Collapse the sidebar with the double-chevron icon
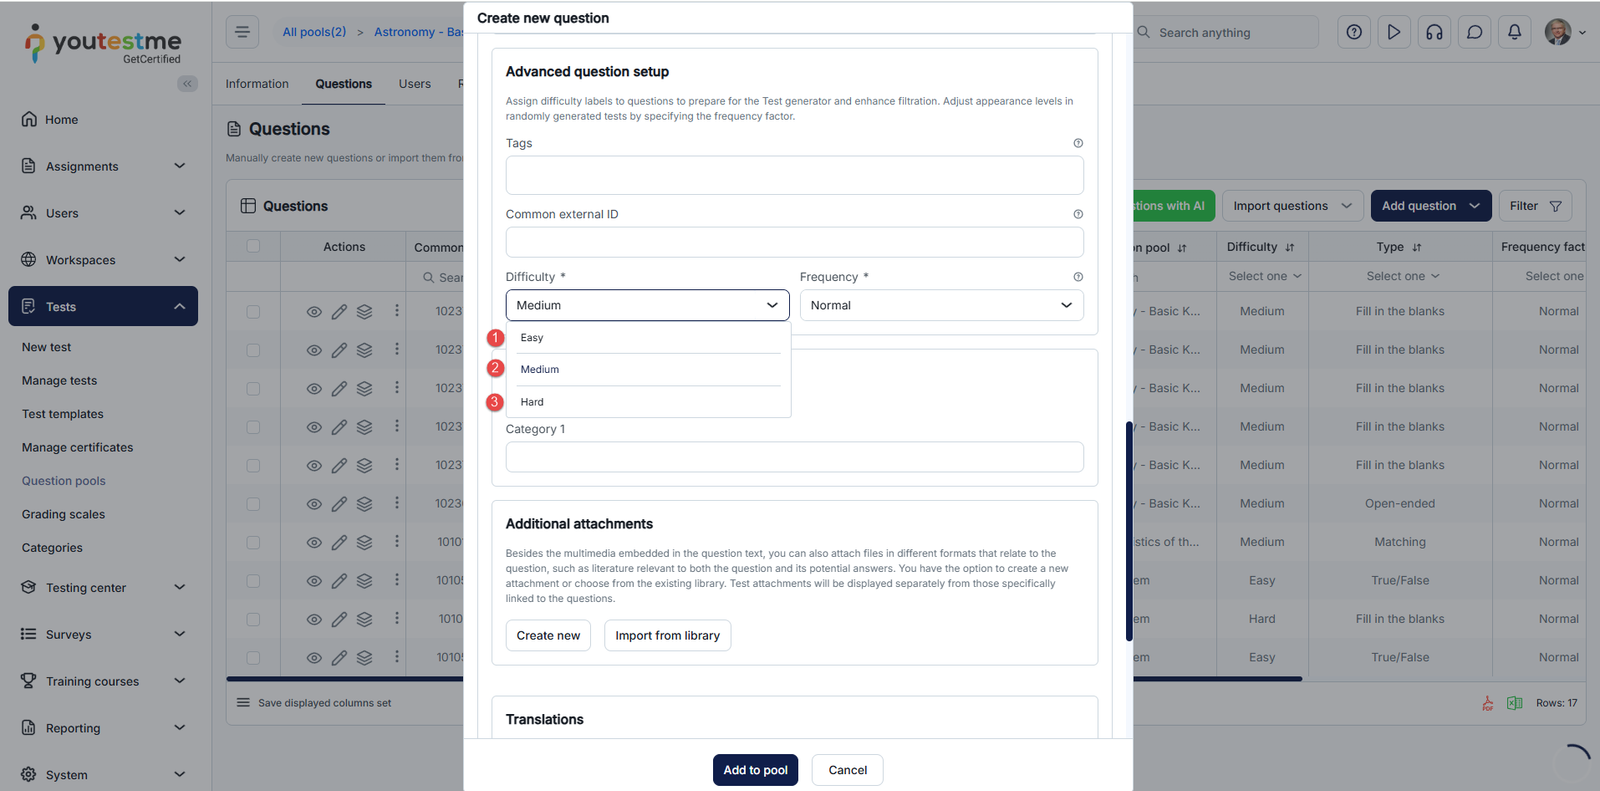This screenshot has width=1600, height=791. pyautogui.click(x=187, y=84)
